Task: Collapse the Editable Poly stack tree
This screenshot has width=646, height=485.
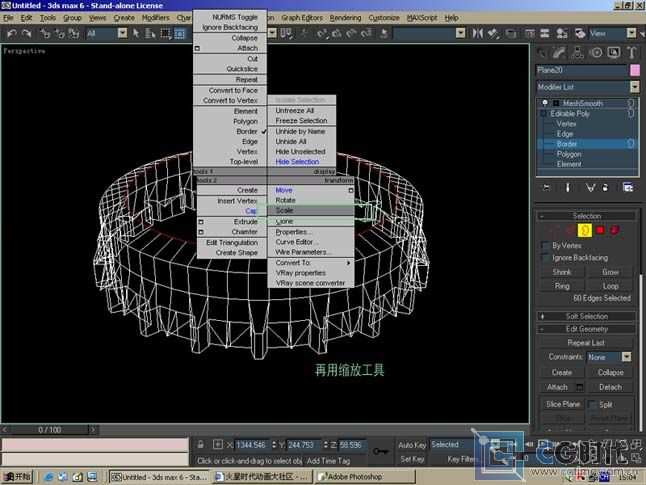Action: click(x=543, y=114)
